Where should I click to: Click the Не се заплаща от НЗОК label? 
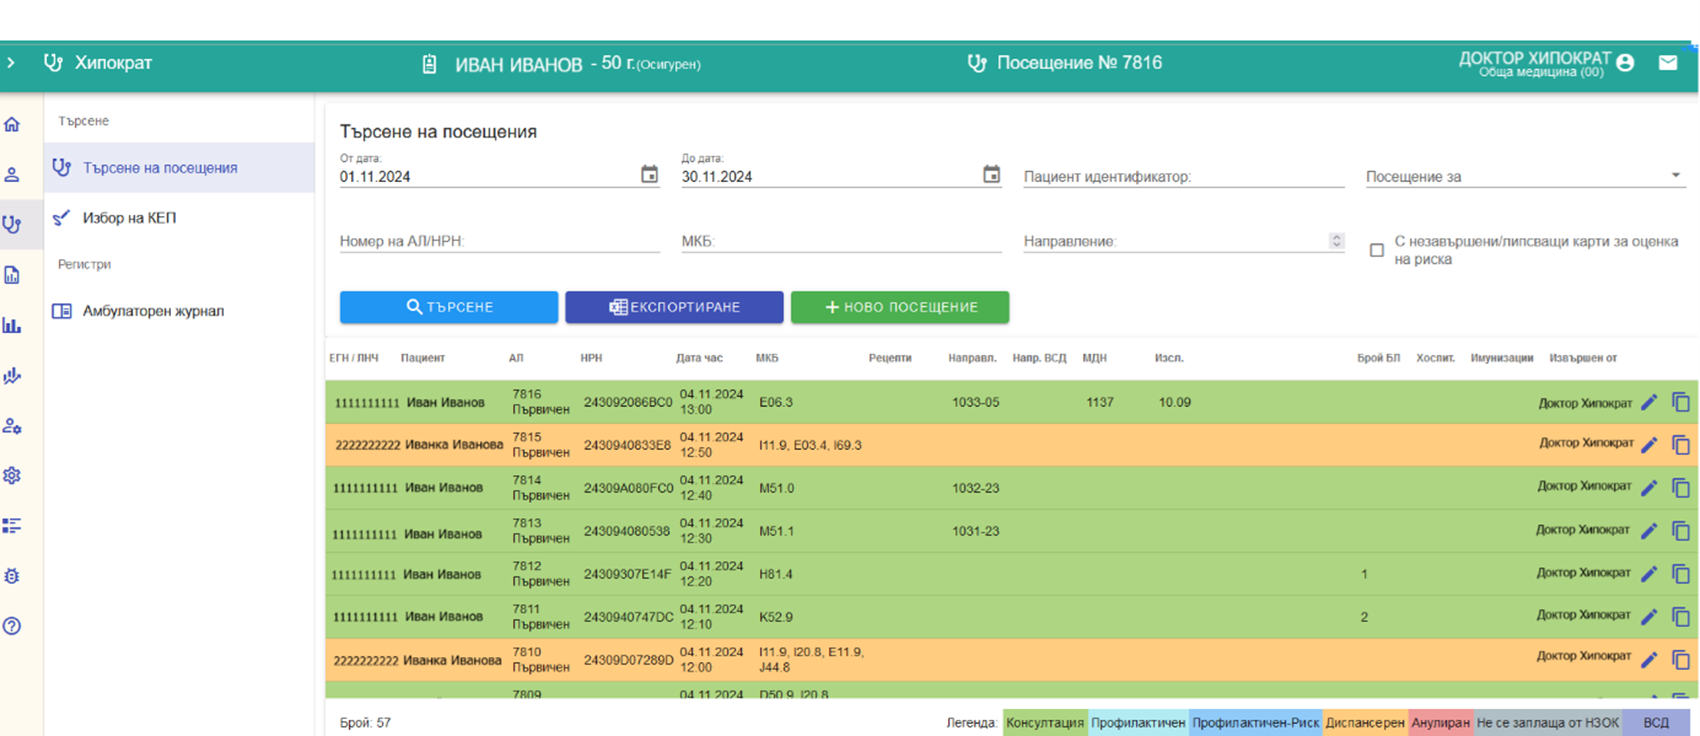(x=1547, y=723)
